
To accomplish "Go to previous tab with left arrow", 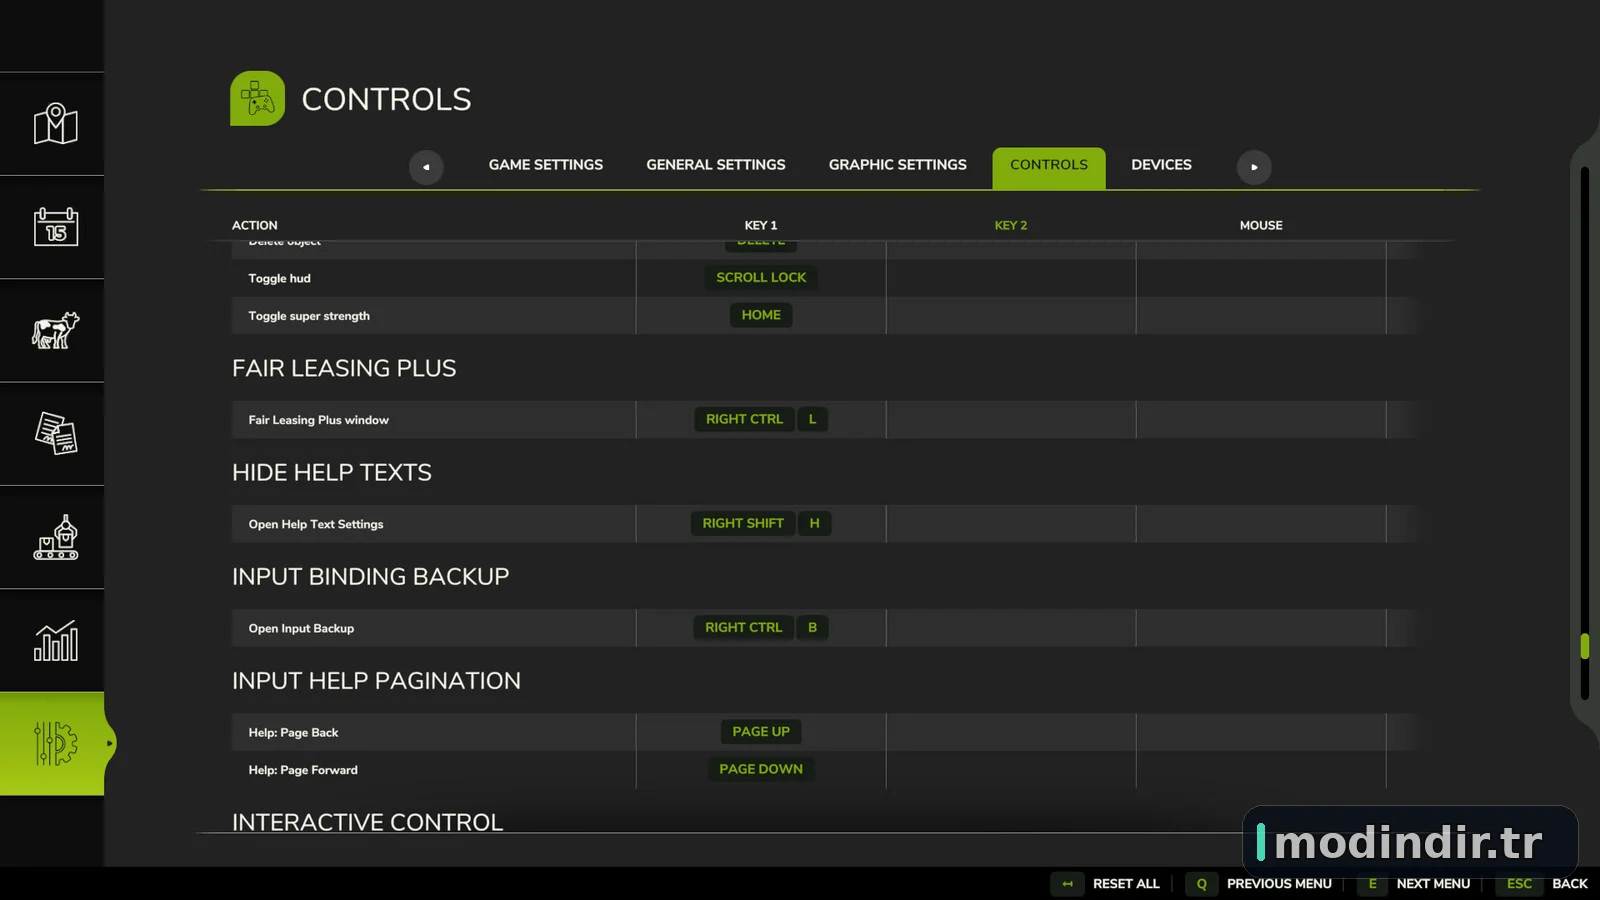I will 426,167.
